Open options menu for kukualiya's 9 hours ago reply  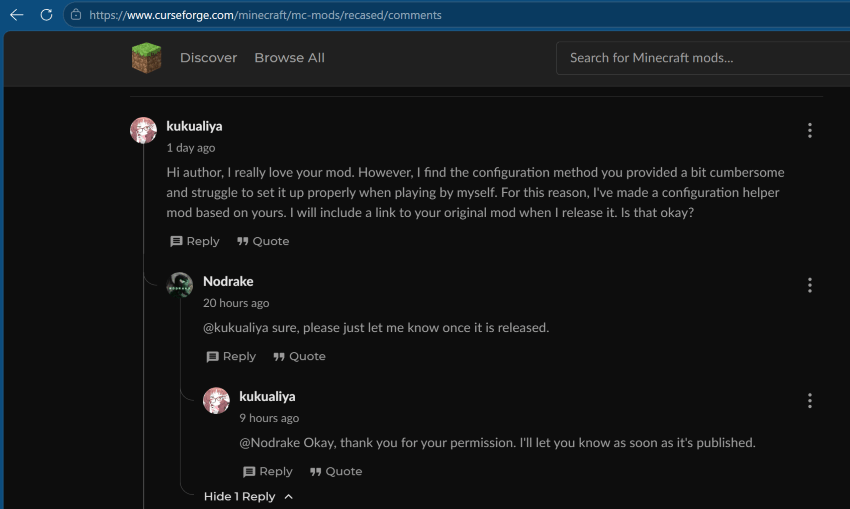(809, 401)
